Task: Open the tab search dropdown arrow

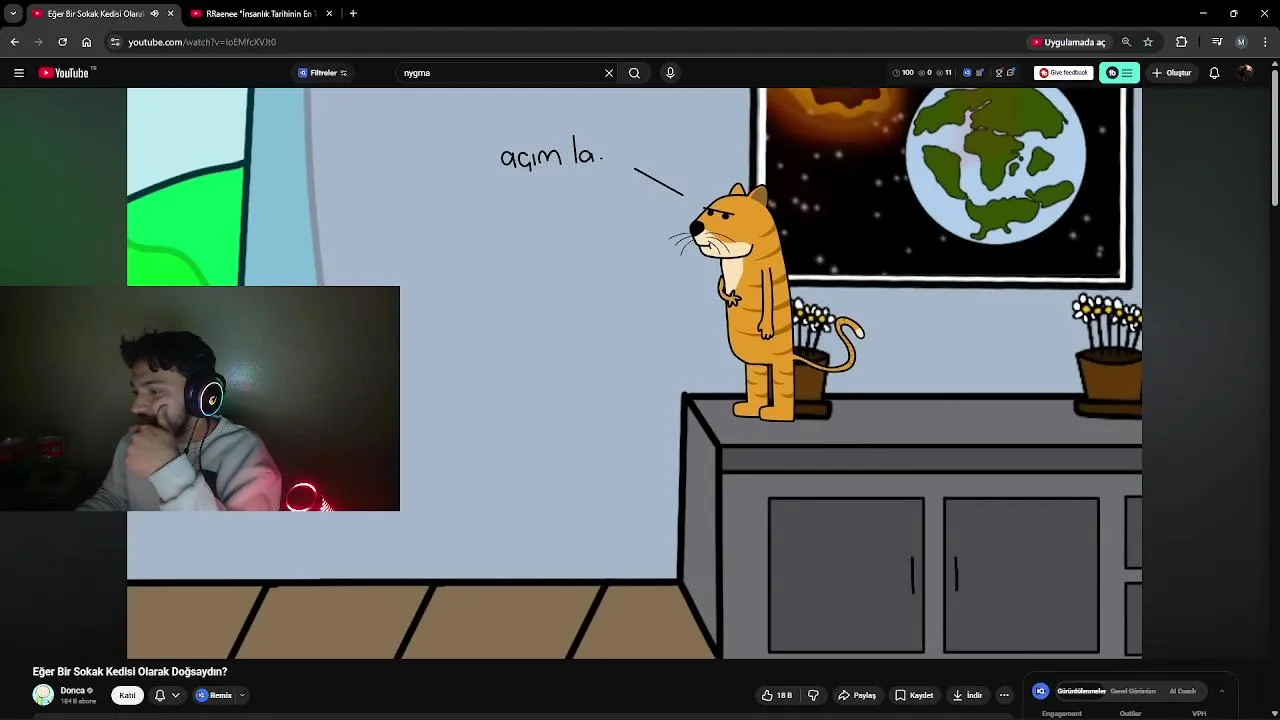Action: click(x=13, y=14)
